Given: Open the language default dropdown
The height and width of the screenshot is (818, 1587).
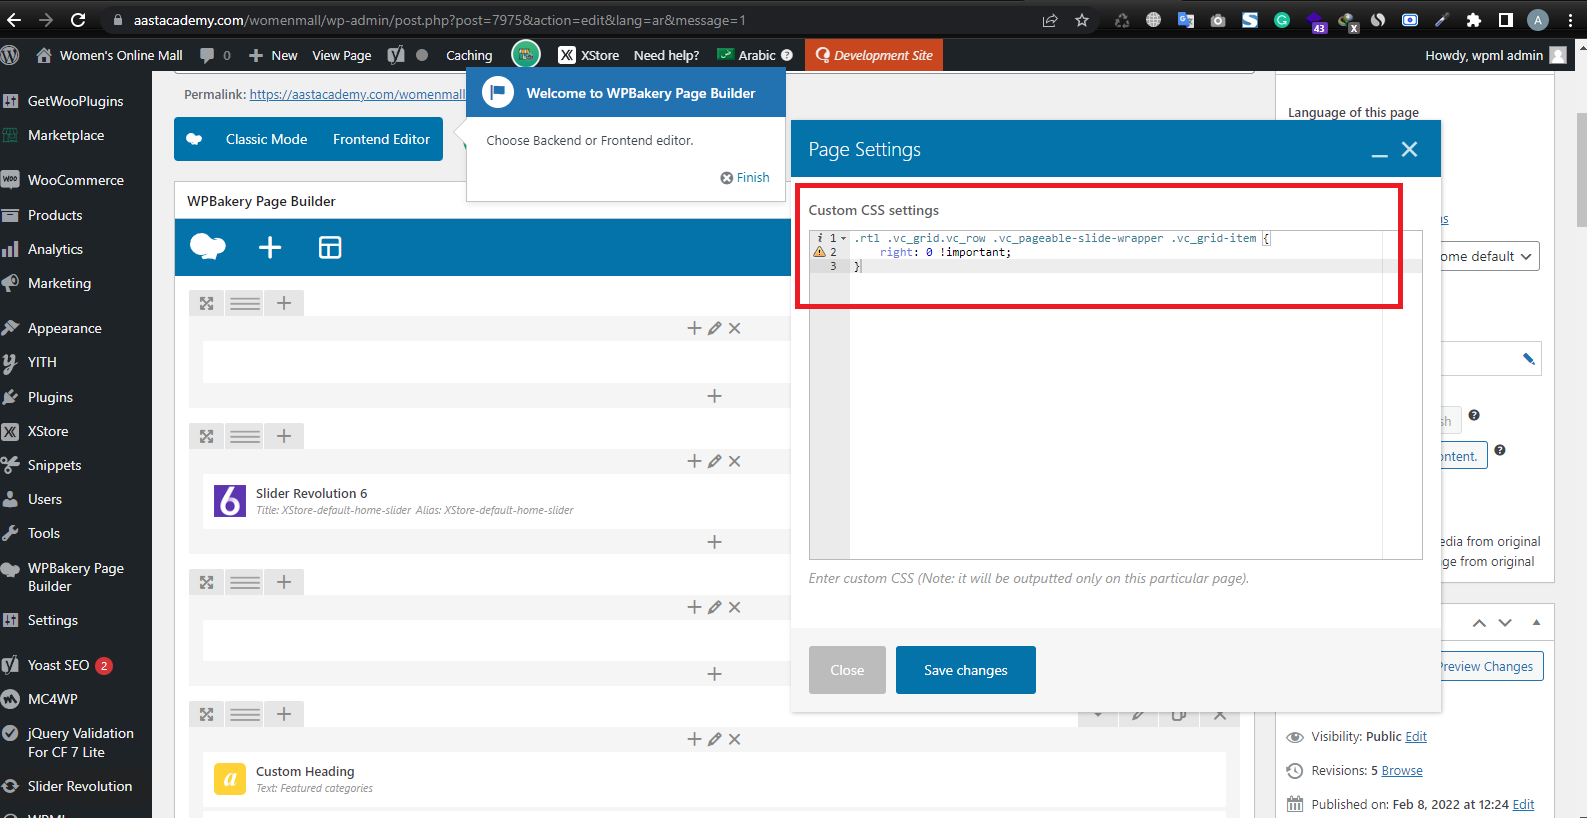Looking at the screenshot, I should pos(1489,256).
